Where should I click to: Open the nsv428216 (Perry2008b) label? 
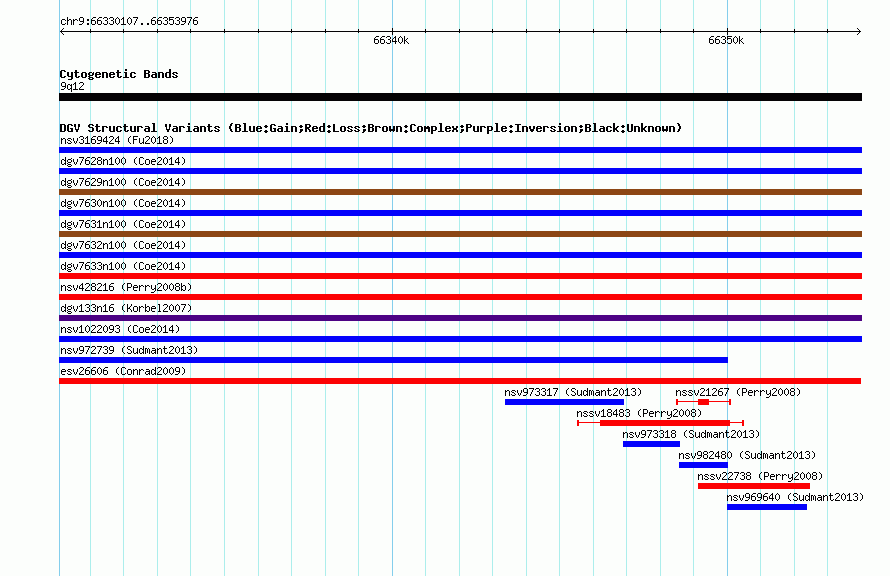point(126,287)
